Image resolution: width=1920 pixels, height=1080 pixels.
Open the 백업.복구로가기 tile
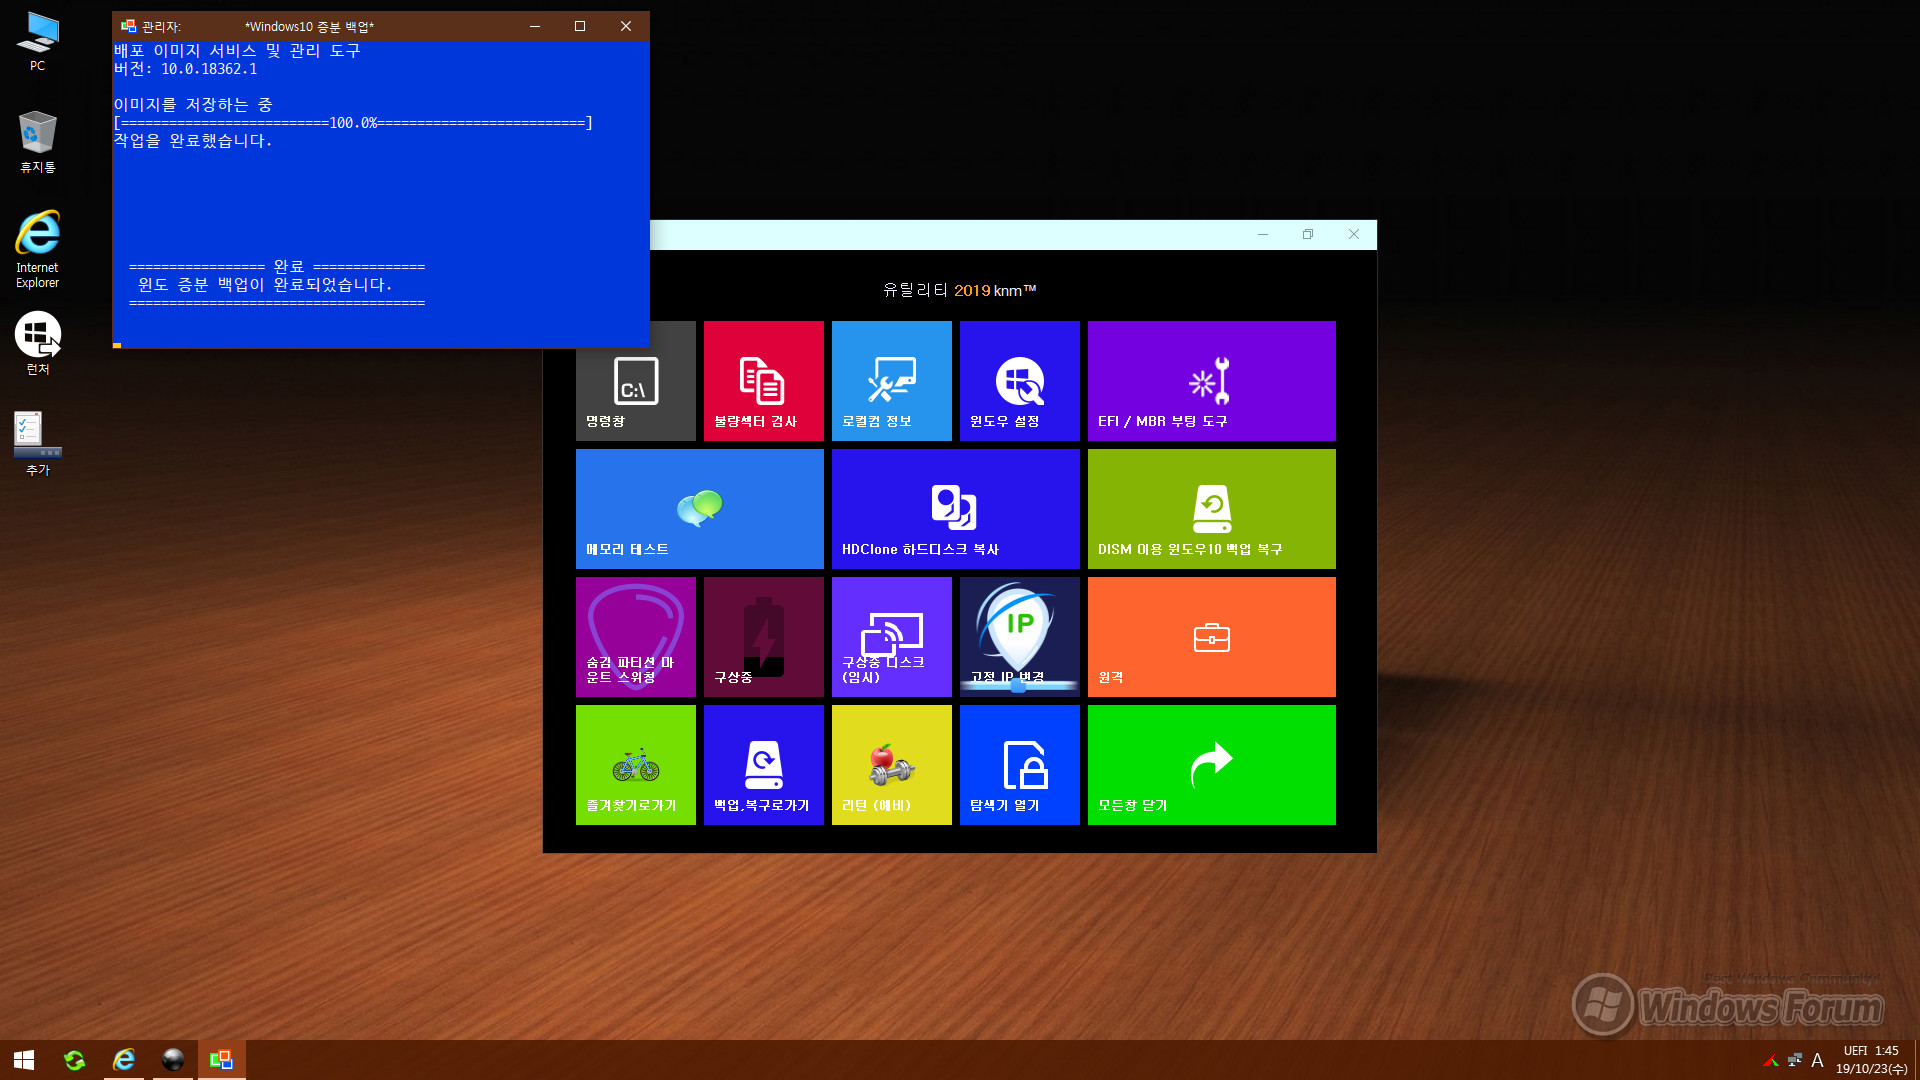click(763, 765)
